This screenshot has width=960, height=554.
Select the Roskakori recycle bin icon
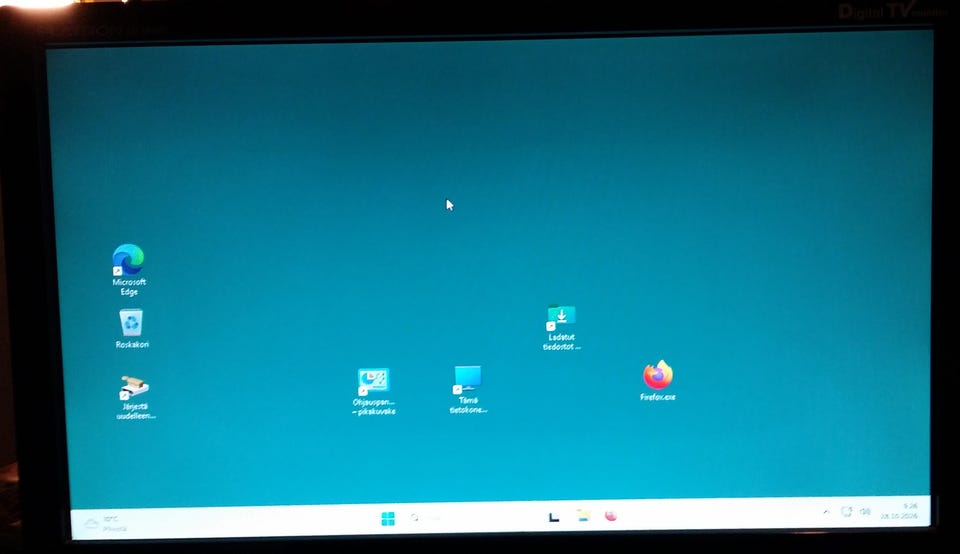point(132,329)
